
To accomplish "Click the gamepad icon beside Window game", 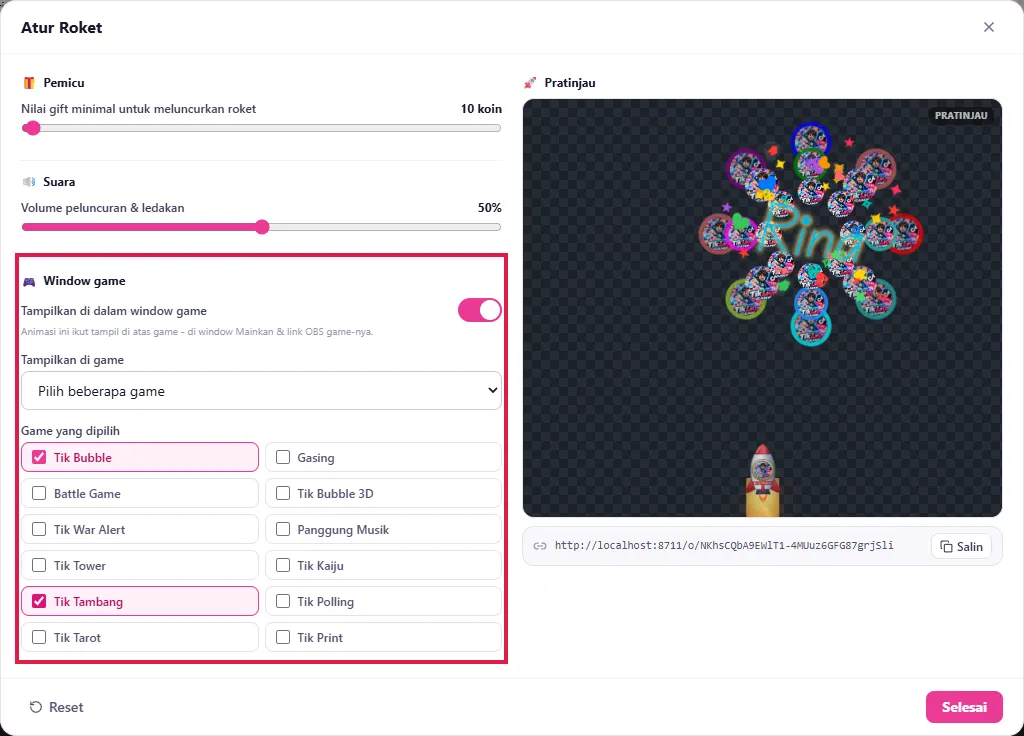I will pyautogui.click(x=29, y=281).
